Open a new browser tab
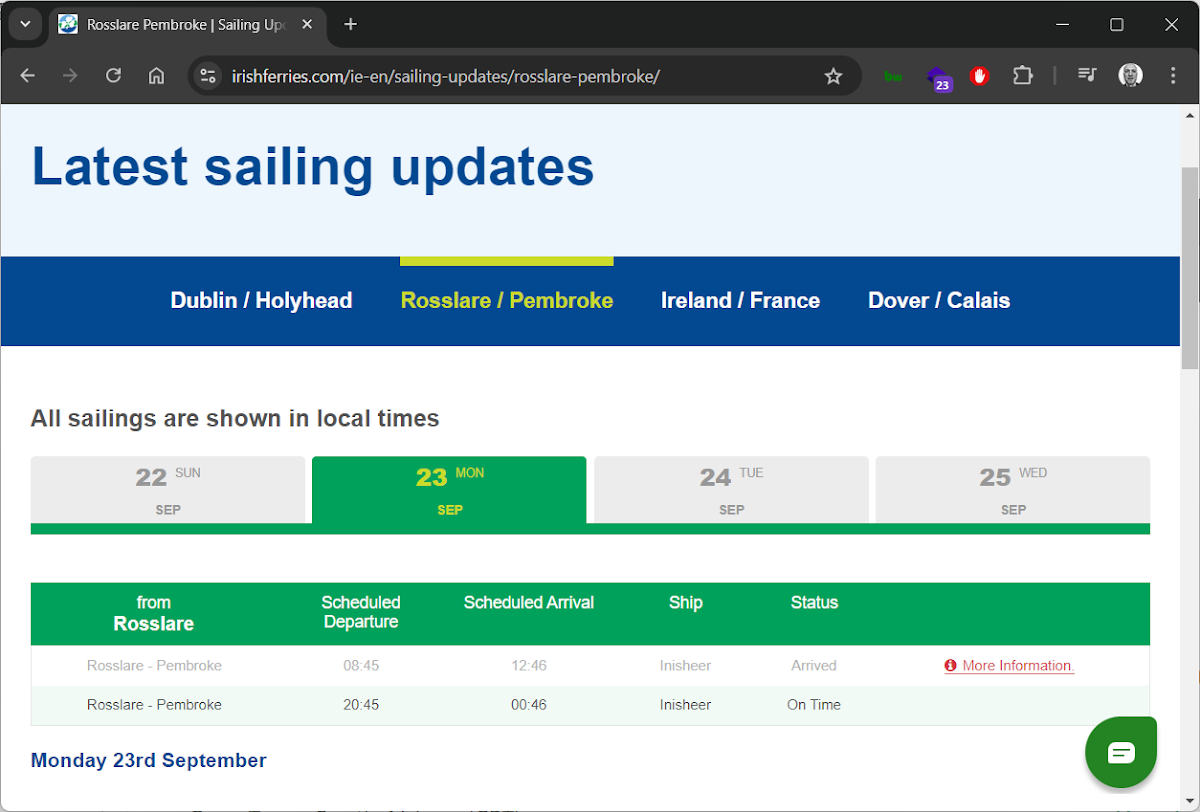 point(350,24)
